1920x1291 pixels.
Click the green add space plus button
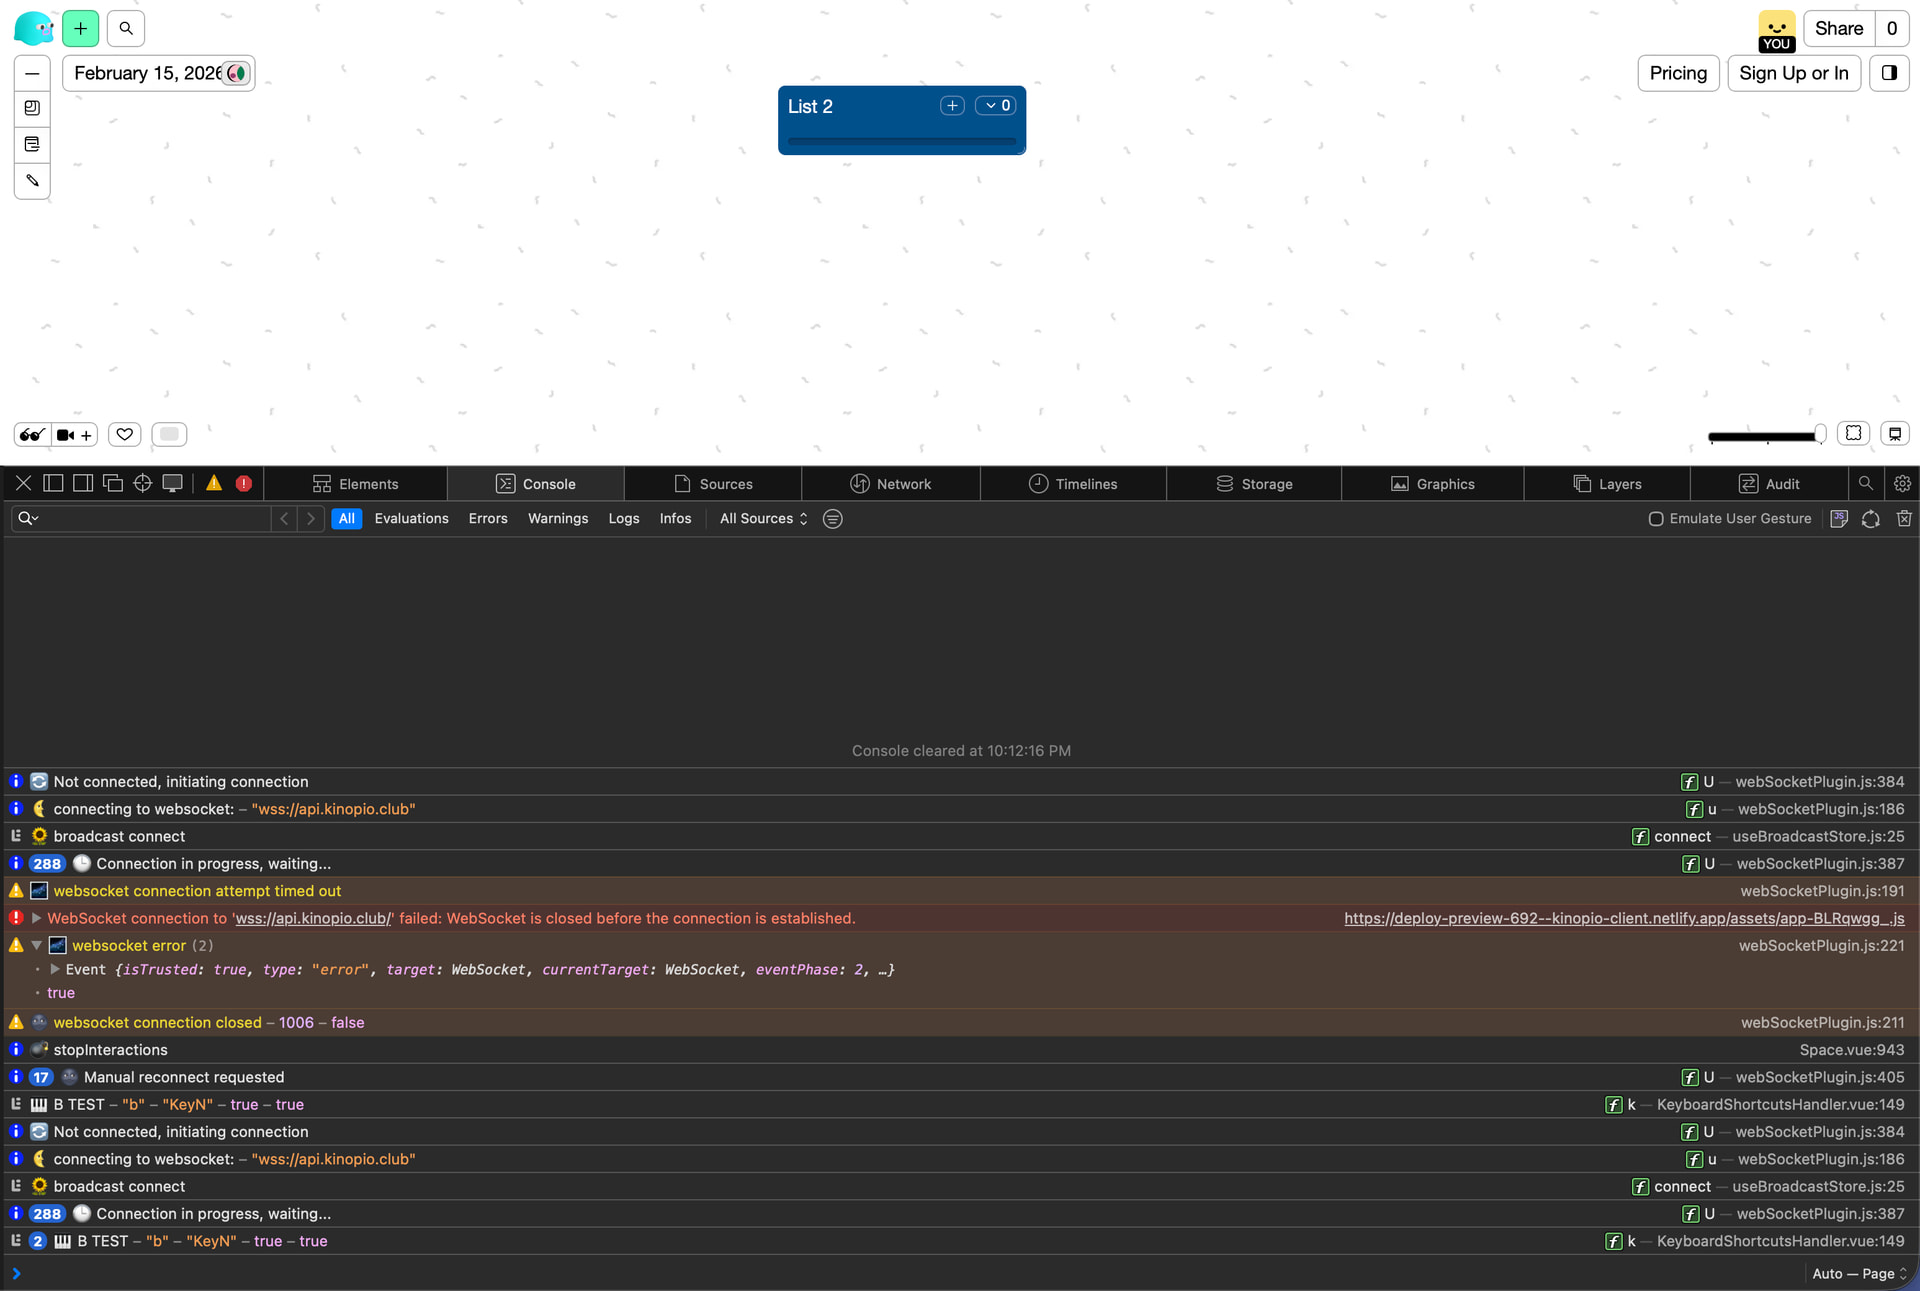(x=80, y=29)
